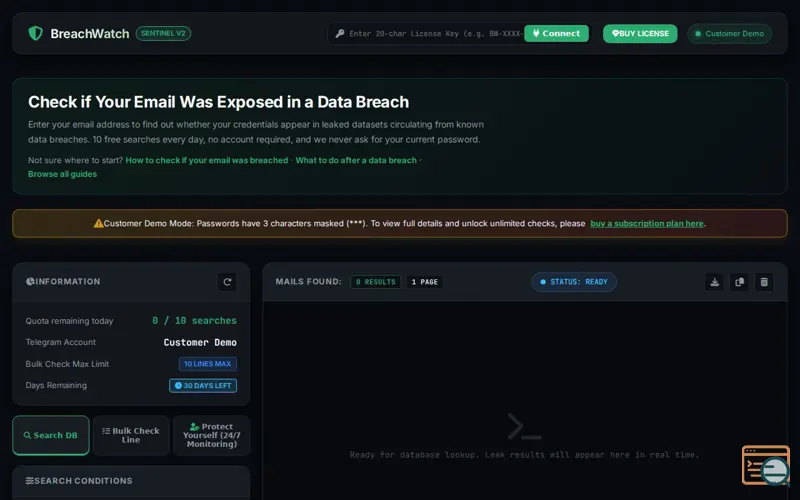Click the BreachWatch shield logo
Screen dimensions: 800x500
click(x=35, y=34)
